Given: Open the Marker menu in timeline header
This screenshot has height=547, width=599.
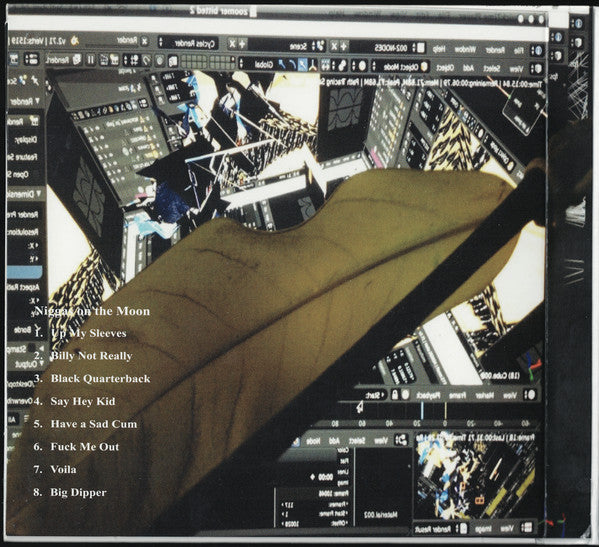Looking at the screenshot, I should pos(486,396).
